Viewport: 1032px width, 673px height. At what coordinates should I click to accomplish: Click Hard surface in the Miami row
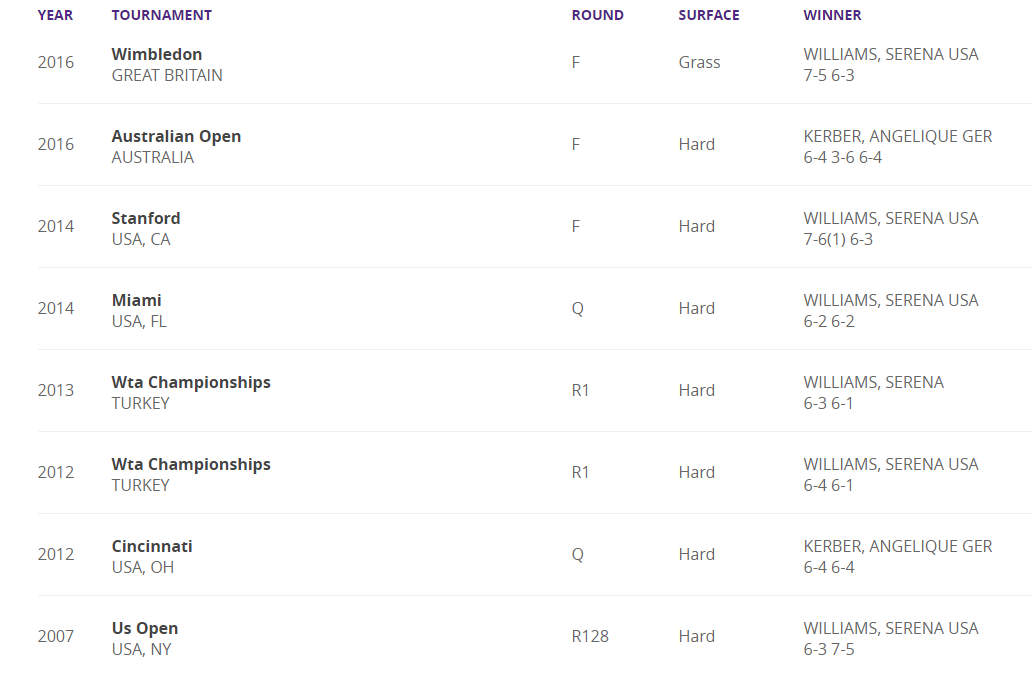click(697, 309)
